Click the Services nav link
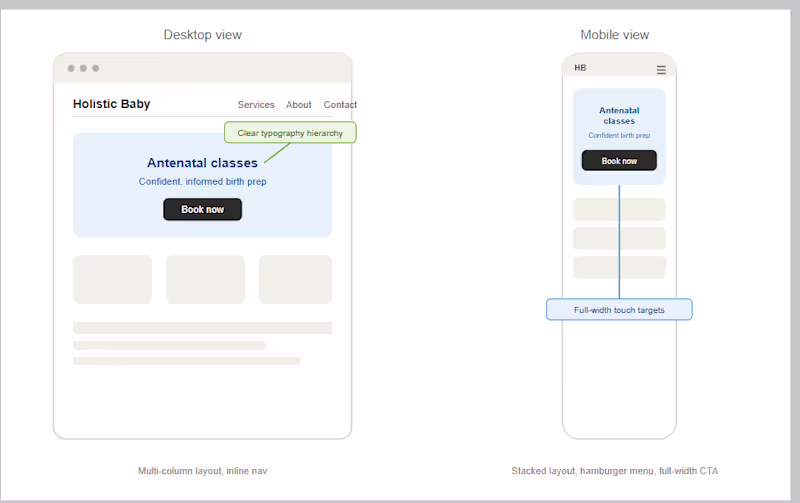800x503 pixels. (256, 105)
